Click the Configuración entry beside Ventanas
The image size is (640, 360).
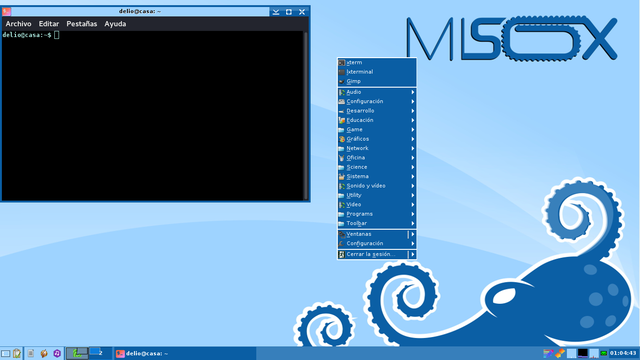(377, 244)
